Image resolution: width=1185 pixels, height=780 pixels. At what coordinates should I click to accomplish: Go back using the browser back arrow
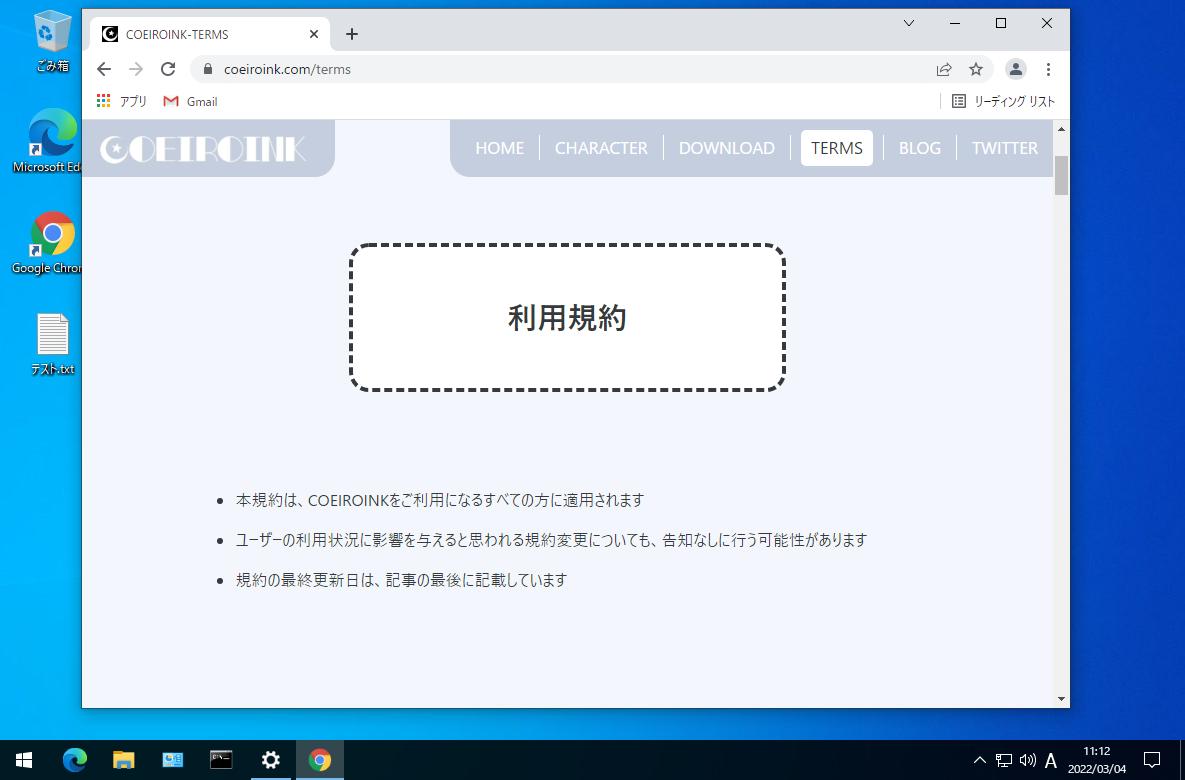tap(104, 70)
